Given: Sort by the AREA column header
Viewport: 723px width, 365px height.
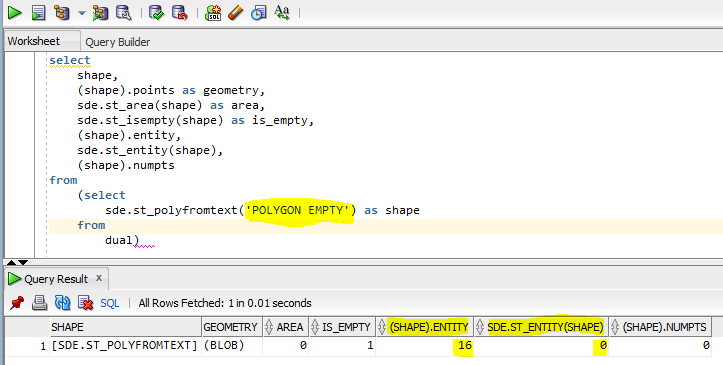Looking at the screenshot, I should tap(285, 327).
